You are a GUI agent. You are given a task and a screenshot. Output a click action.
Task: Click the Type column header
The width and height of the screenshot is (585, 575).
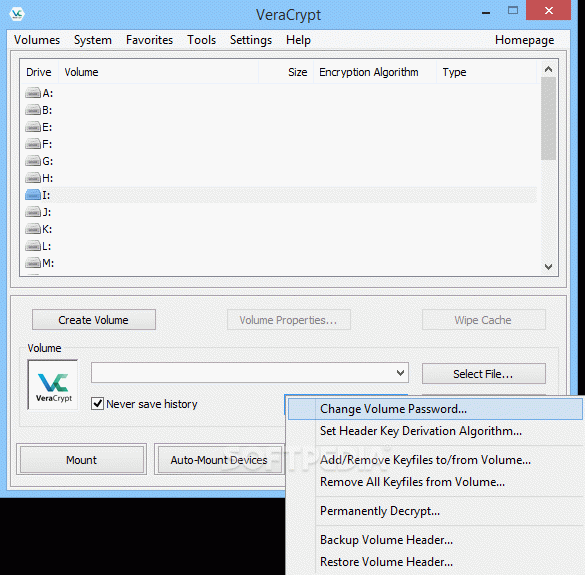(x=487, y=72)
